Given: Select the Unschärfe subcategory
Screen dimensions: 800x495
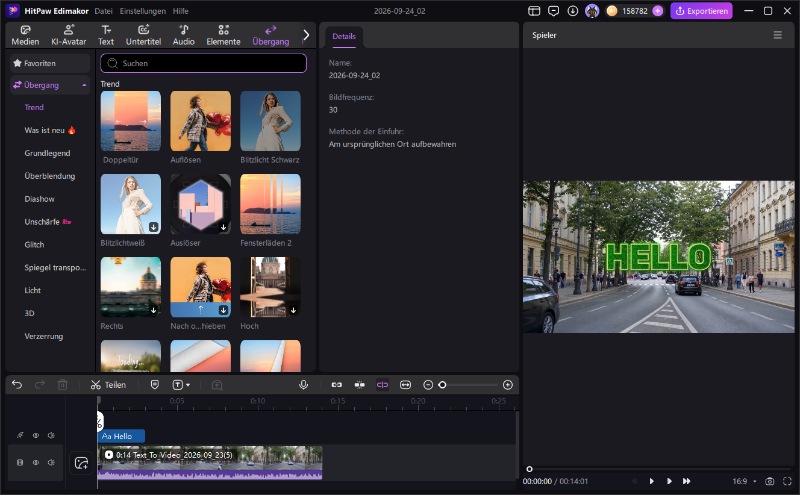Looking at the screenshot, I should pos(48,221).
